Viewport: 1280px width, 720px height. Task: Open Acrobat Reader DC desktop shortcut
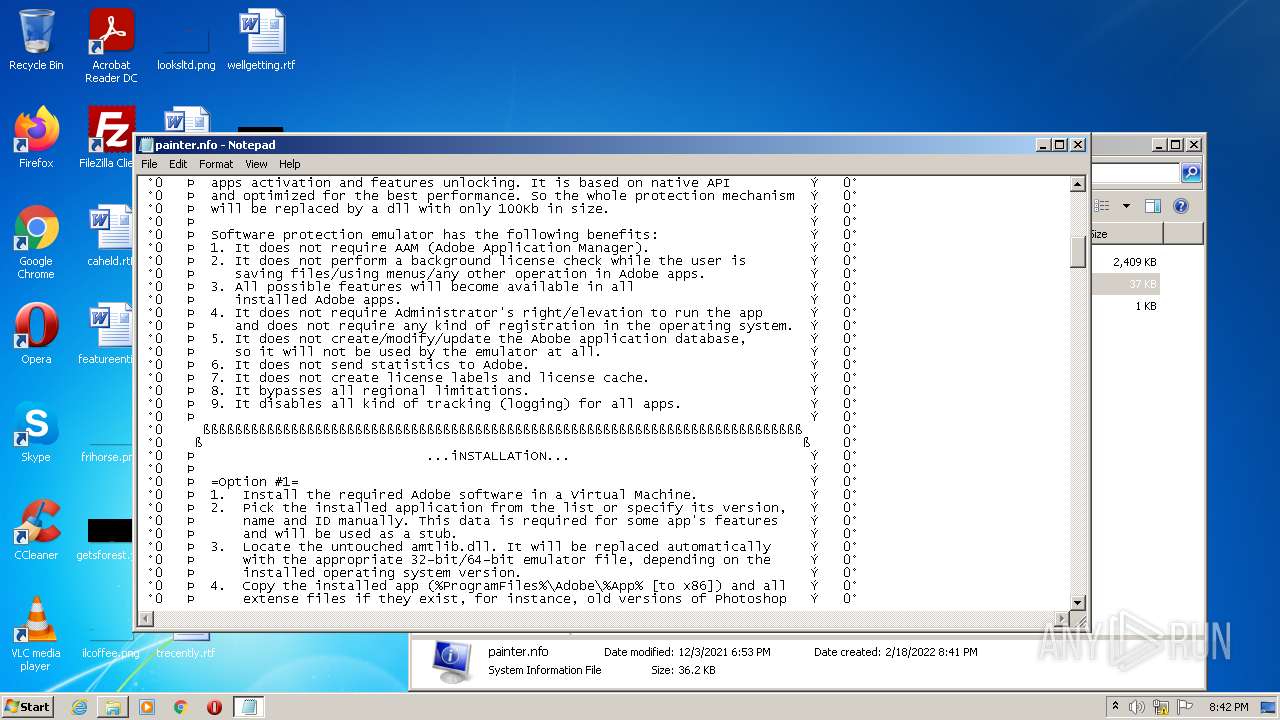(x=111, y=46)
